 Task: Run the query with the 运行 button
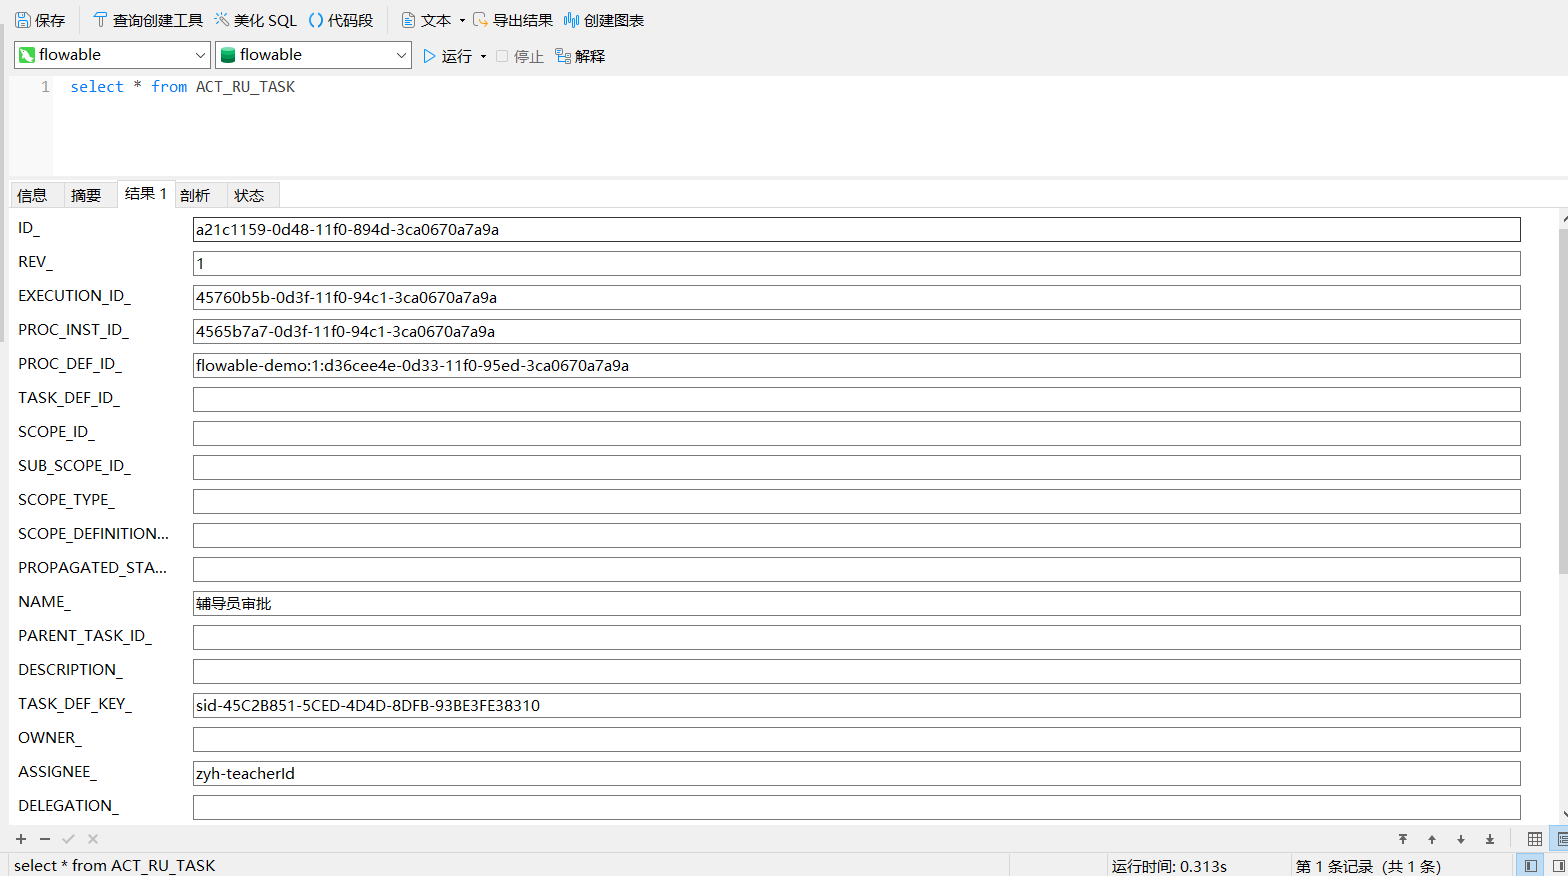(x=447, y=56)
